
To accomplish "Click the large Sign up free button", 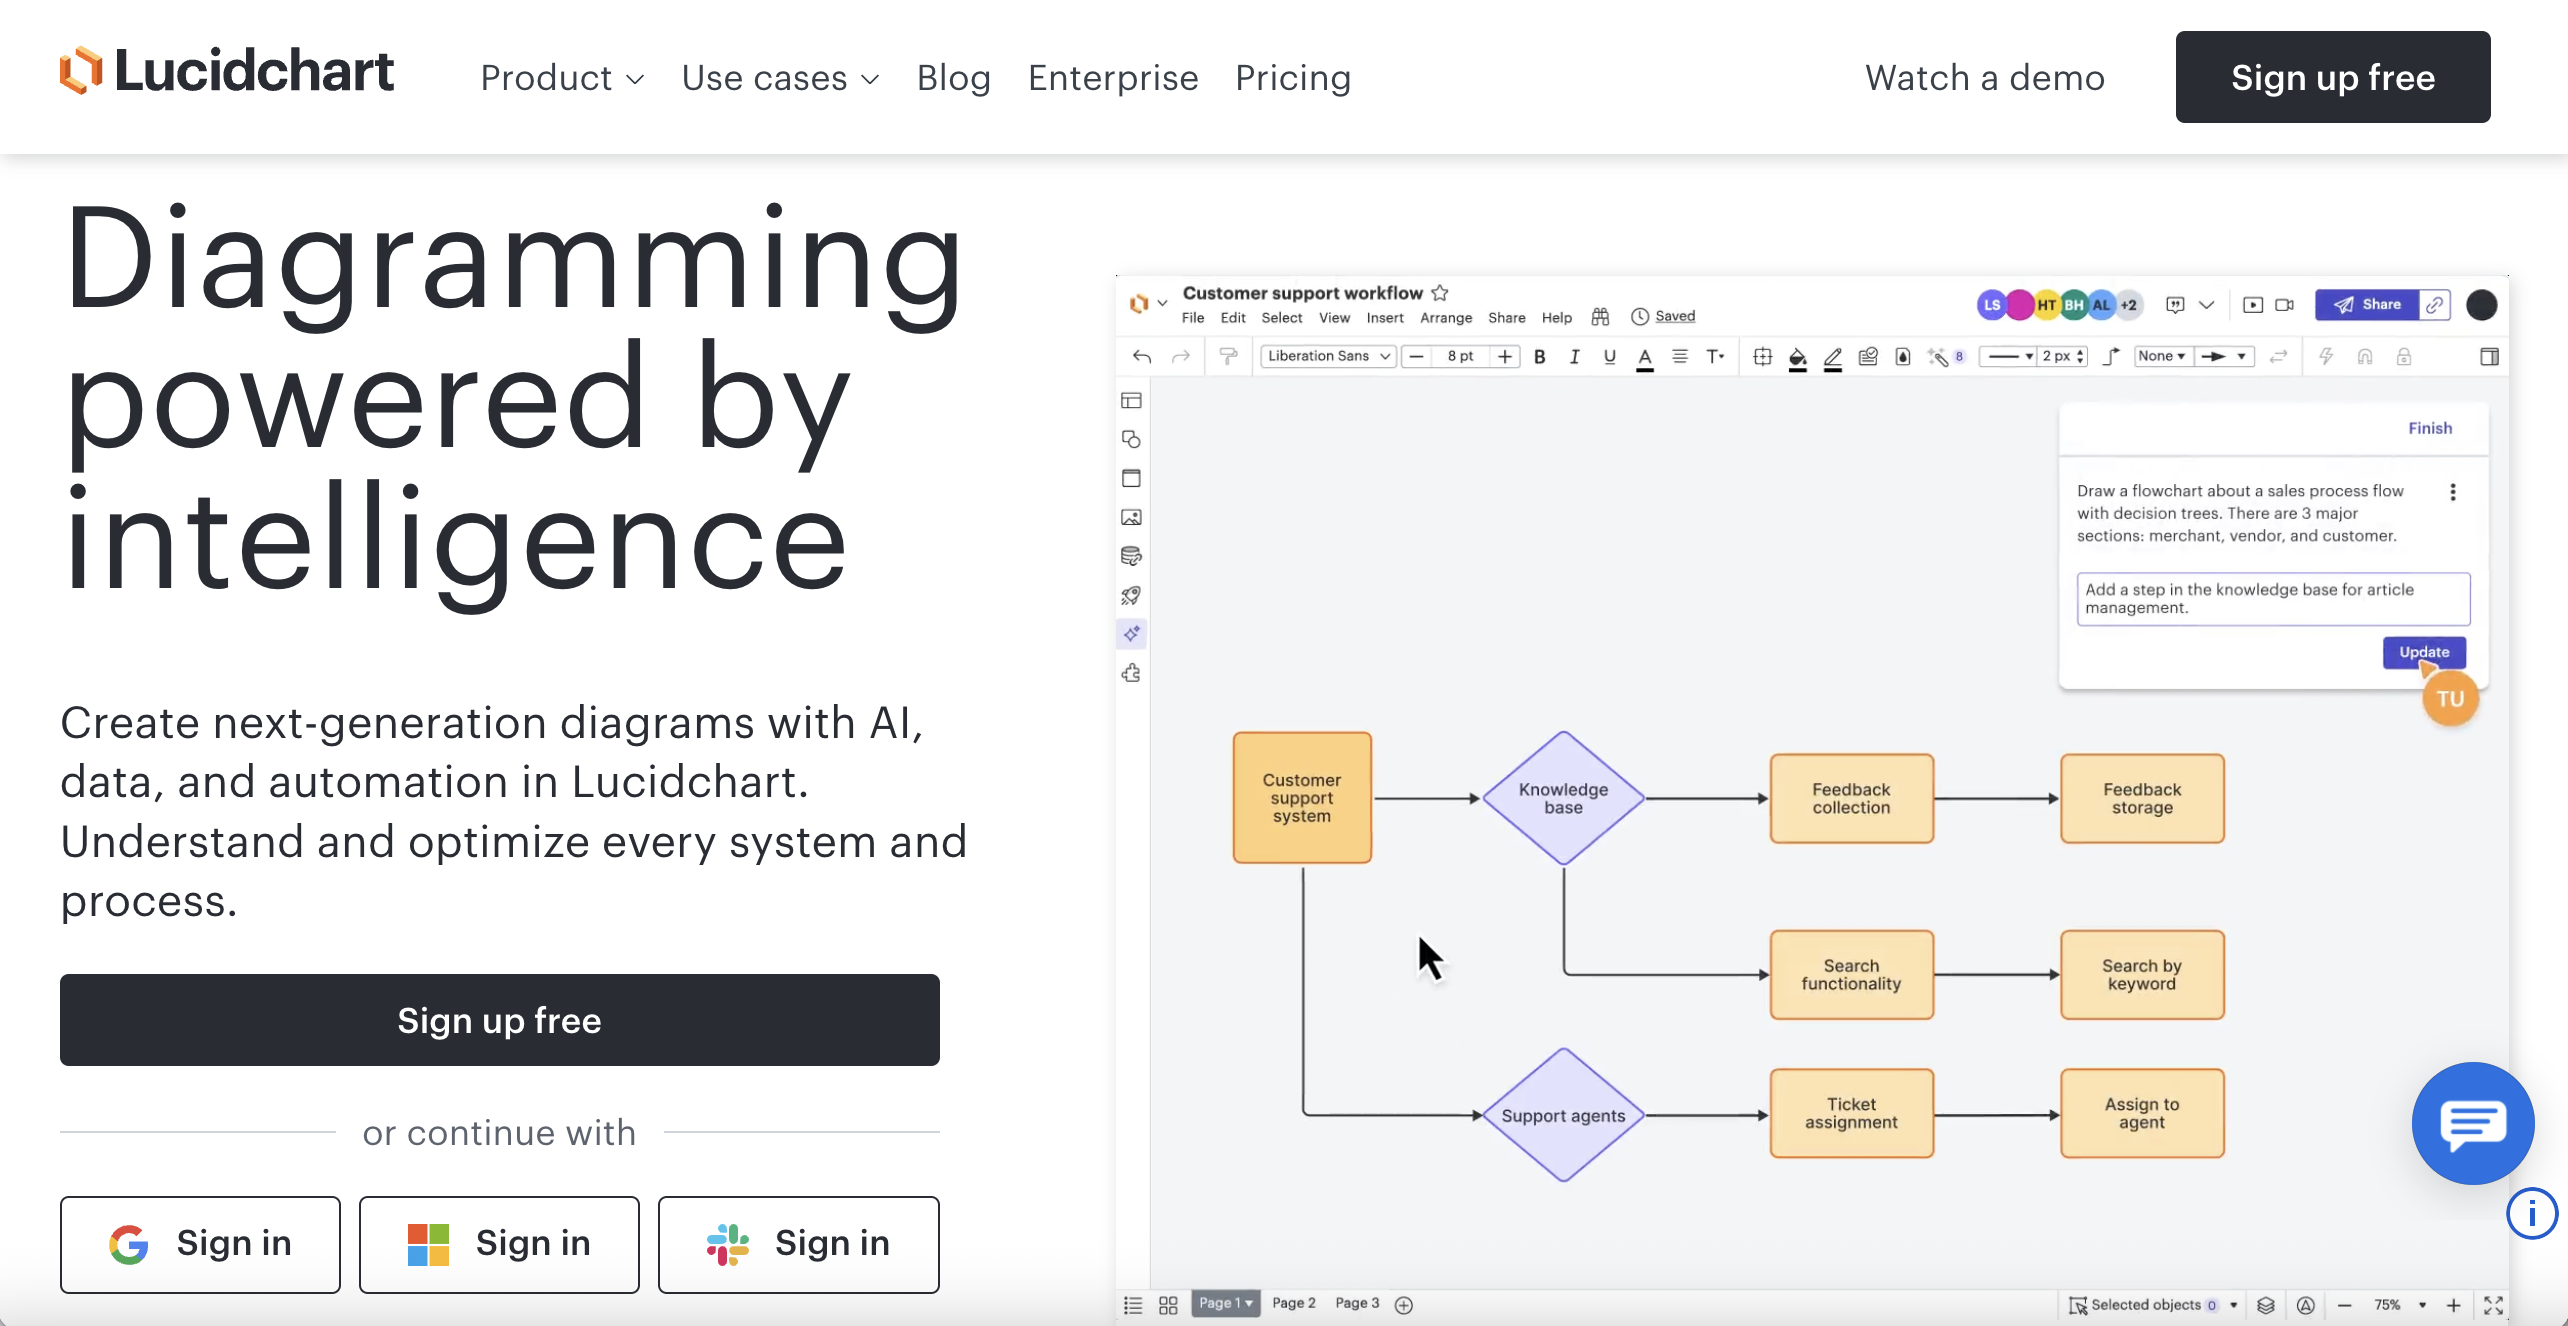I will point(500,1020).
